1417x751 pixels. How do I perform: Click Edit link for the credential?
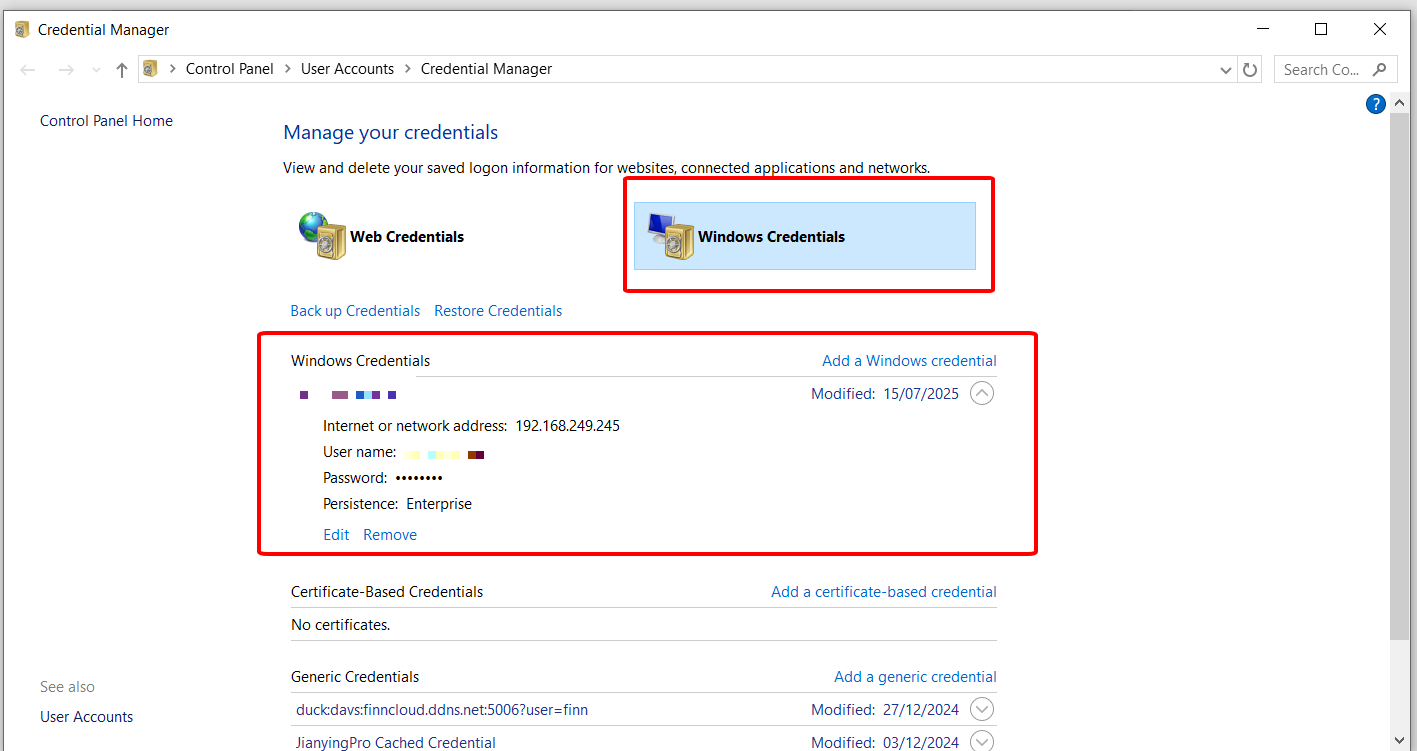336,535
